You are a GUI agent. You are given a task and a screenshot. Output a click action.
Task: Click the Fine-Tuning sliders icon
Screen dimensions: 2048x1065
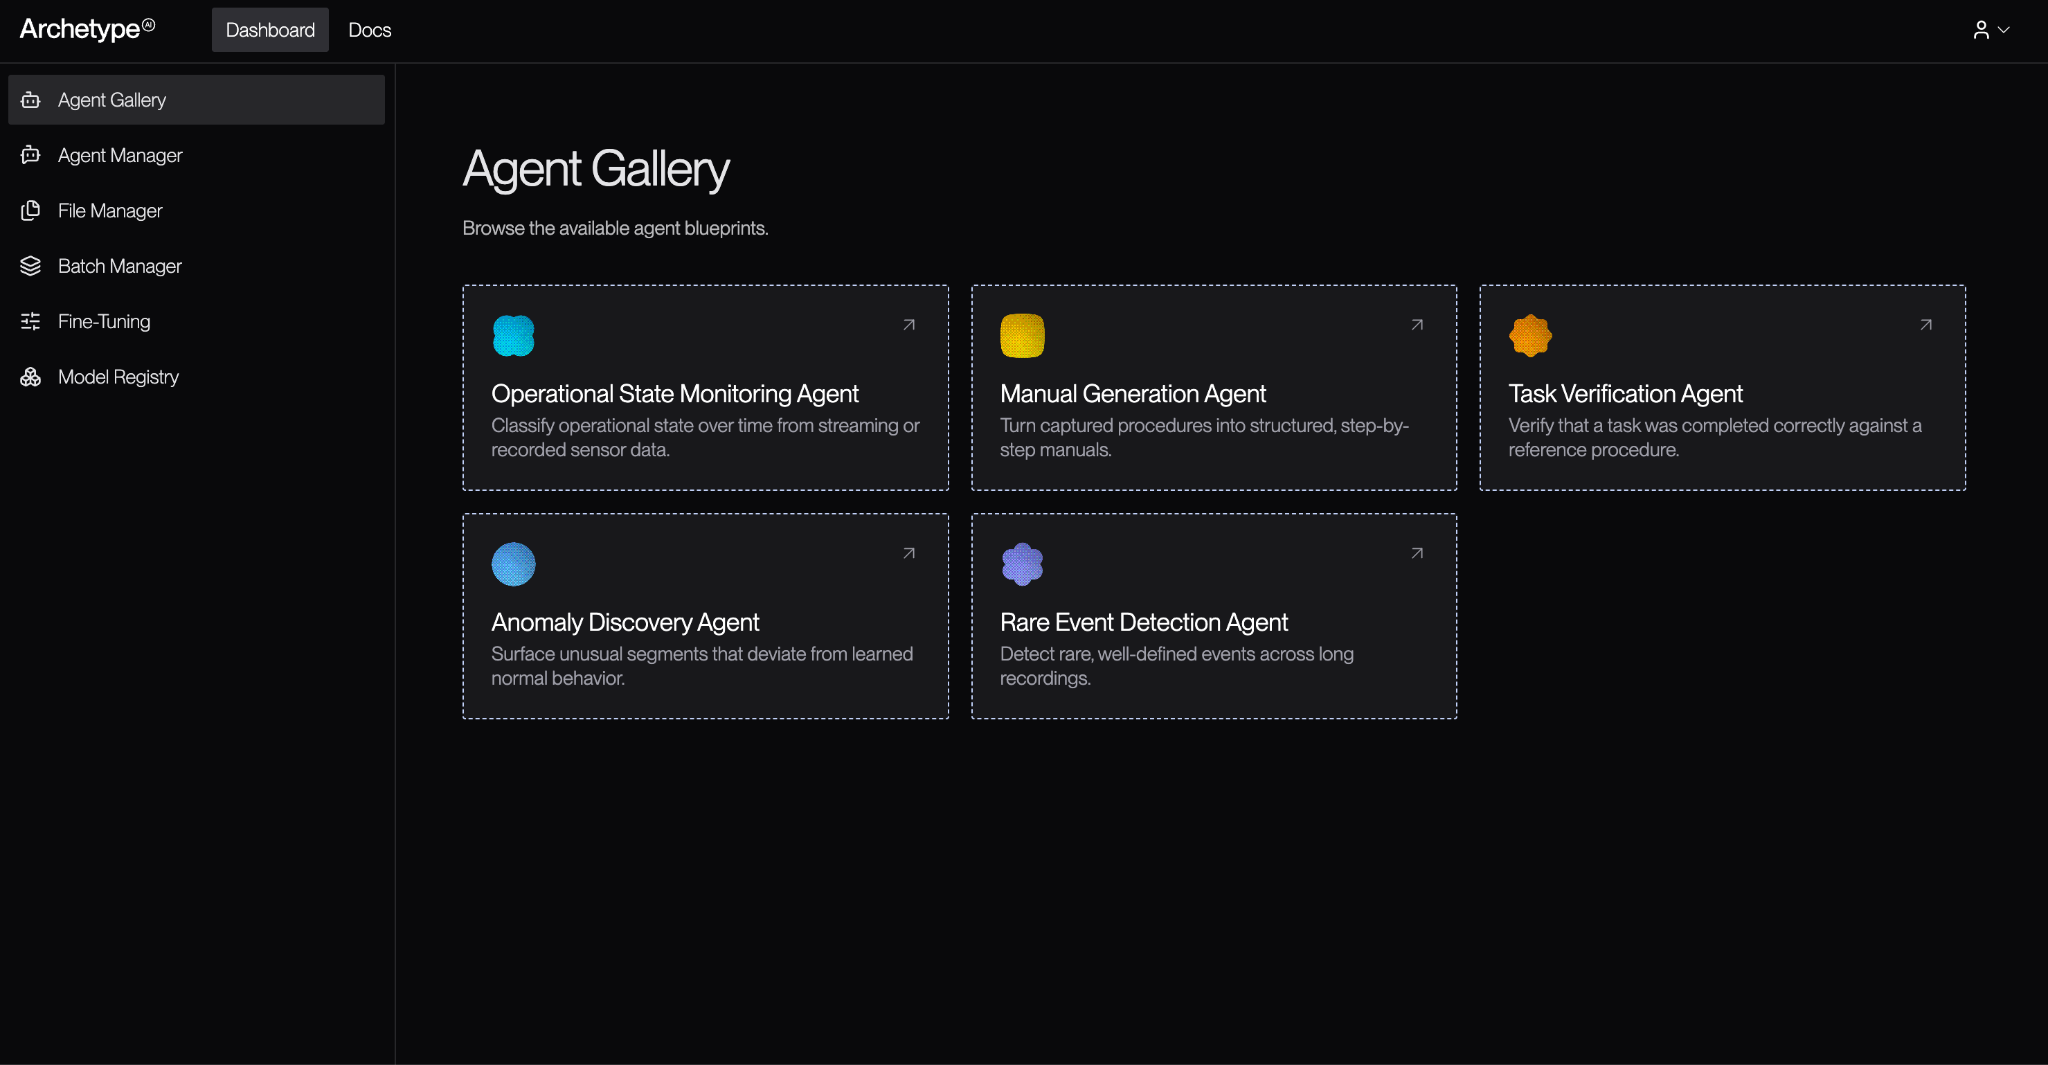tap(31, 321)
